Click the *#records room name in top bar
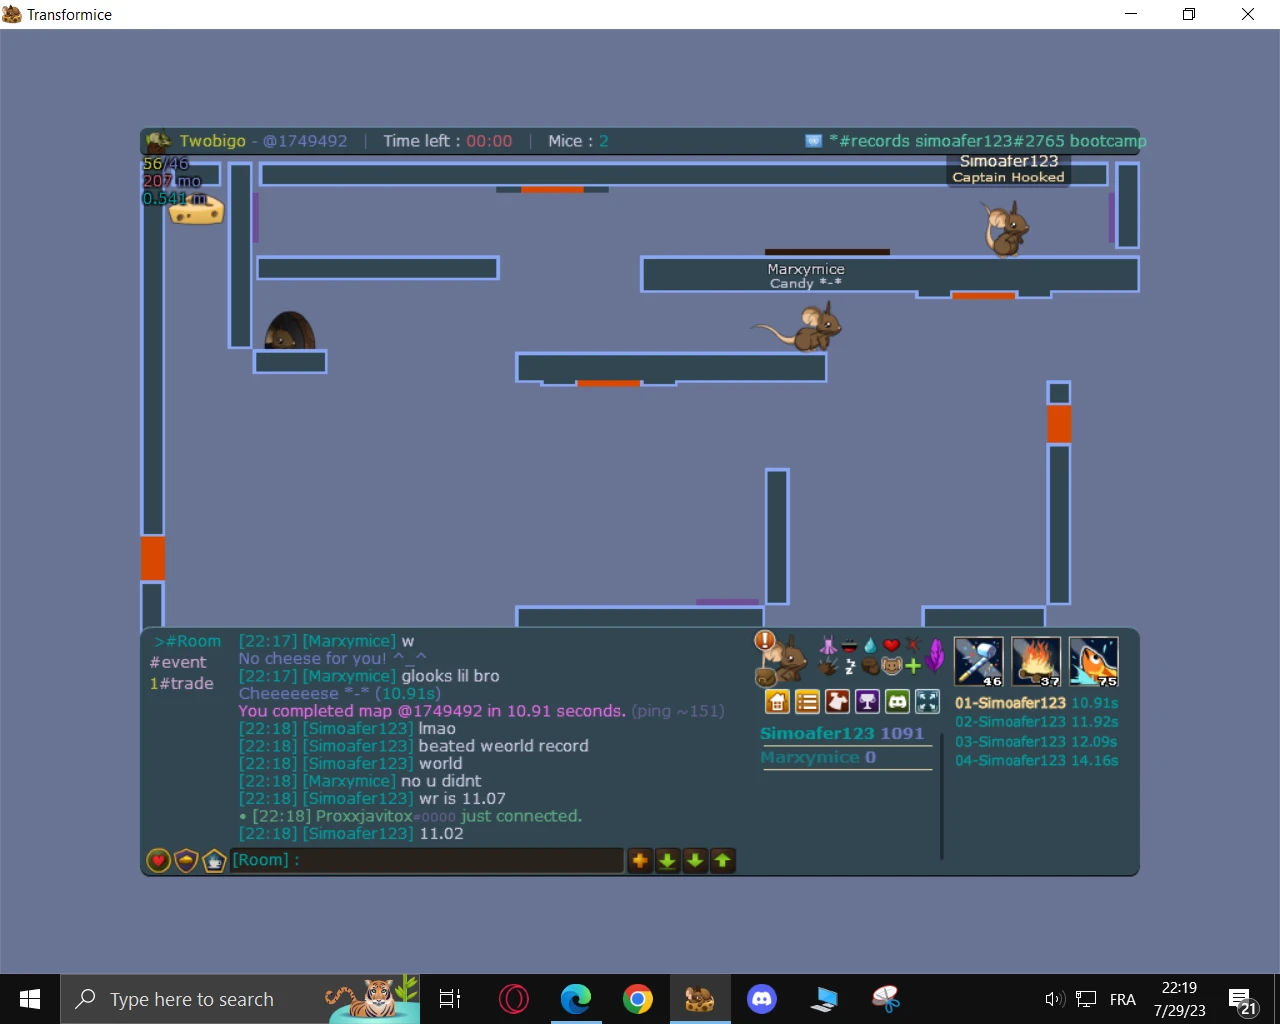The image size is (1280, 1024). [x=987, y=141]
